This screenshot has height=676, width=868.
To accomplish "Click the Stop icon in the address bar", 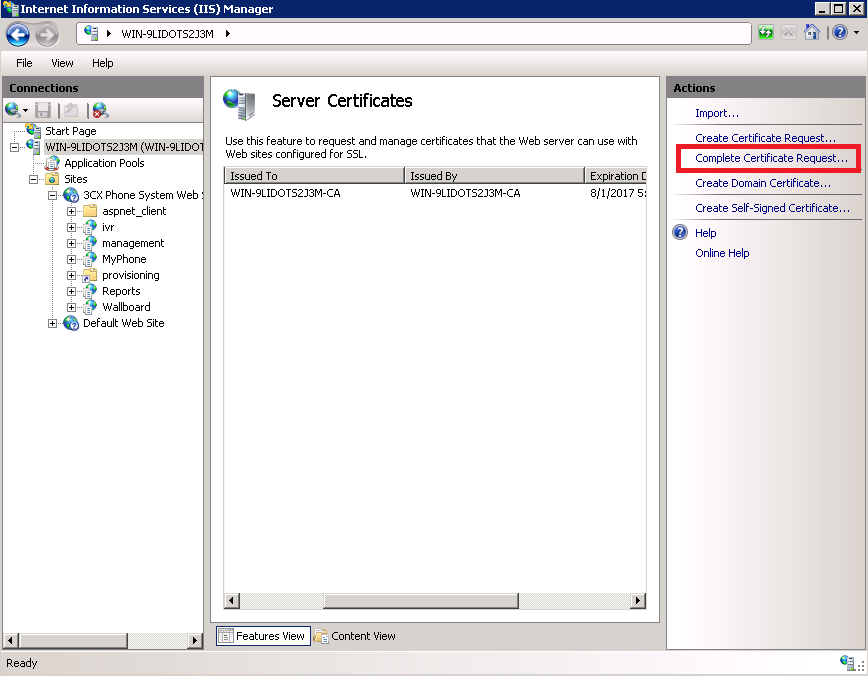I will 788,33.
